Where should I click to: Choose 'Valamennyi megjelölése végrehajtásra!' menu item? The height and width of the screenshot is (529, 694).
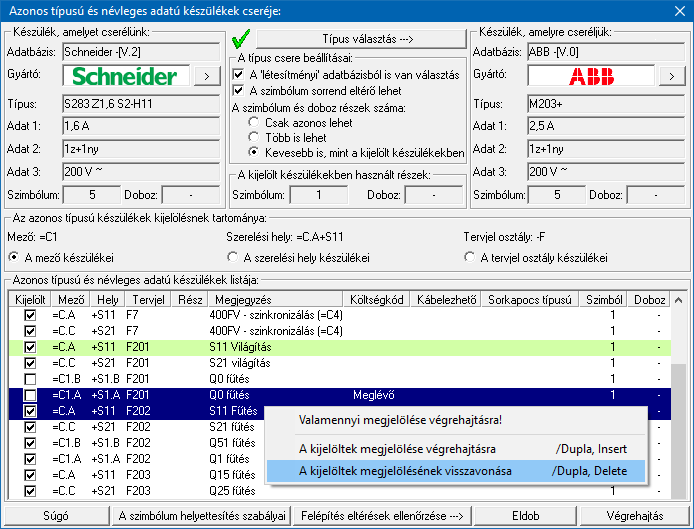[x=456, y=420]
